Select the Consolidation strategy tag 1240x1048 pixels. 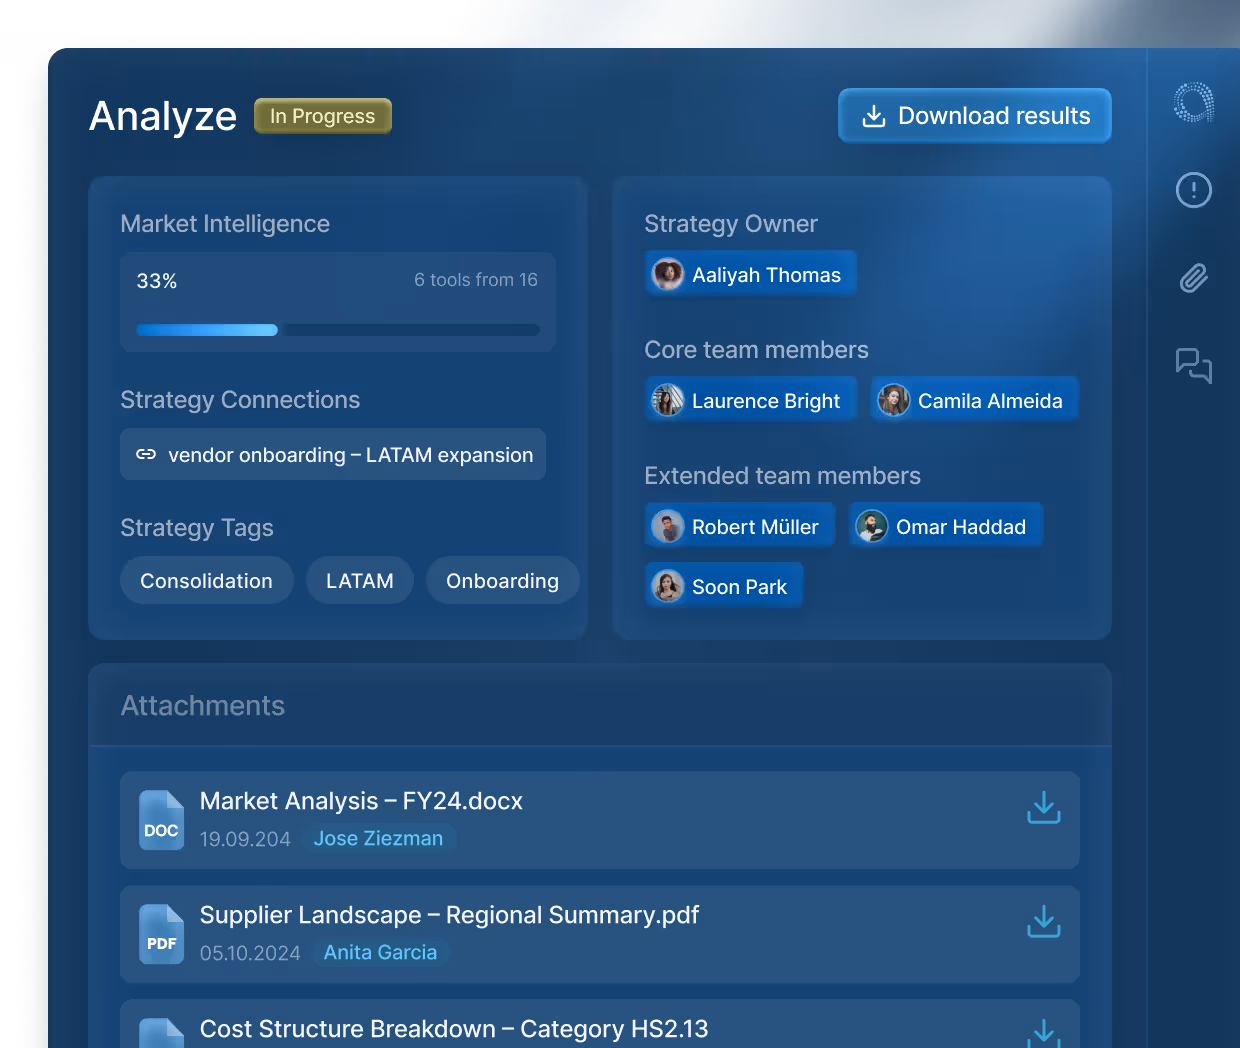tap(206, 580)
